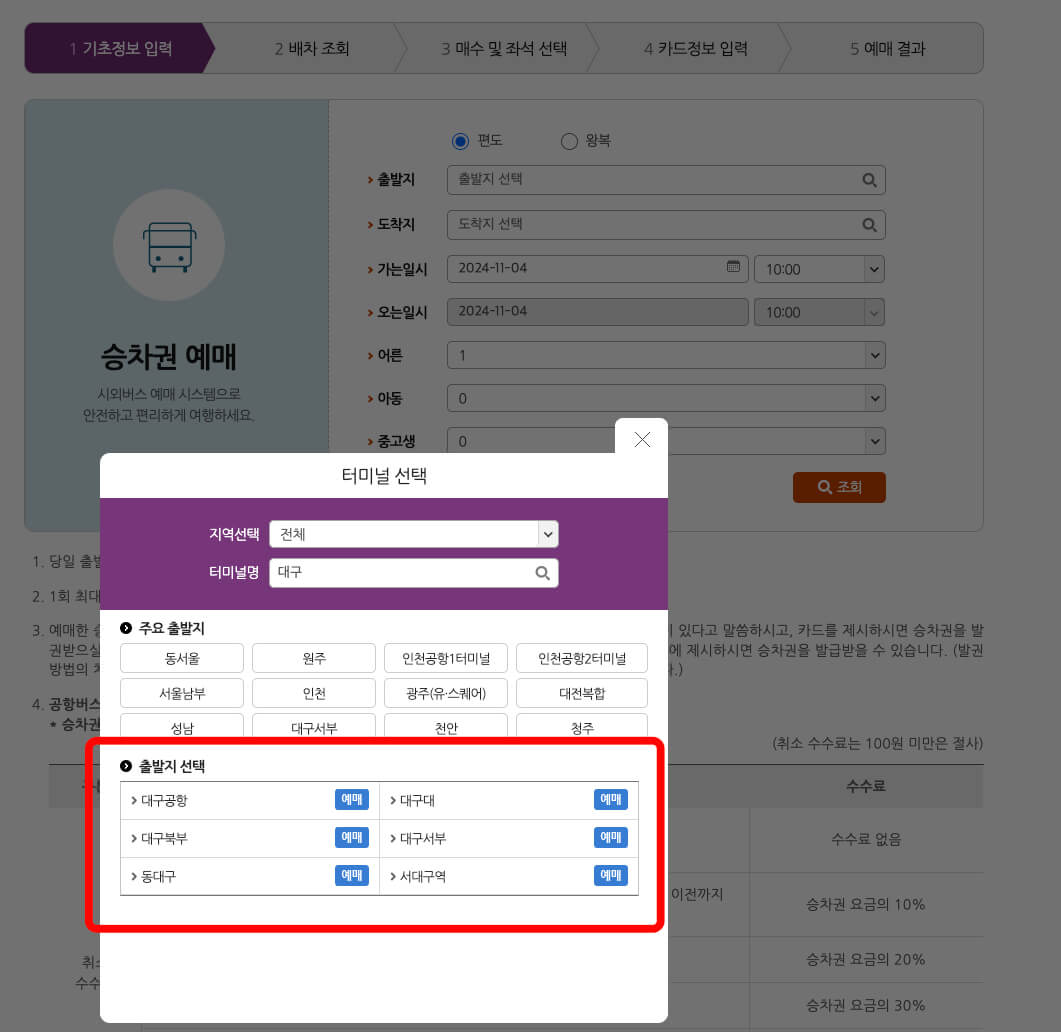Click the bus icon on the 승차권 예매 panel
Viewport: 1061px width, 1032px height.
tap(169, 245)
